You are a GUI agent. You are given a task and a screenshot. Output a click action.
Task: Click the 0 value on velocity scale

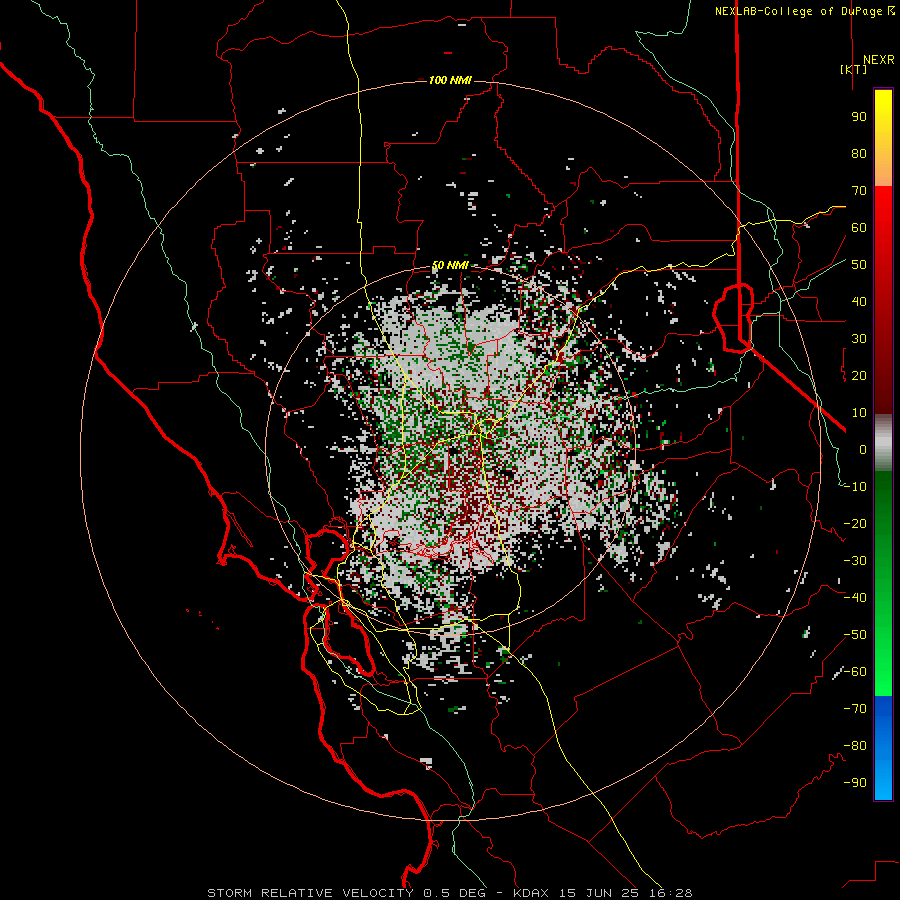(863, 450)
